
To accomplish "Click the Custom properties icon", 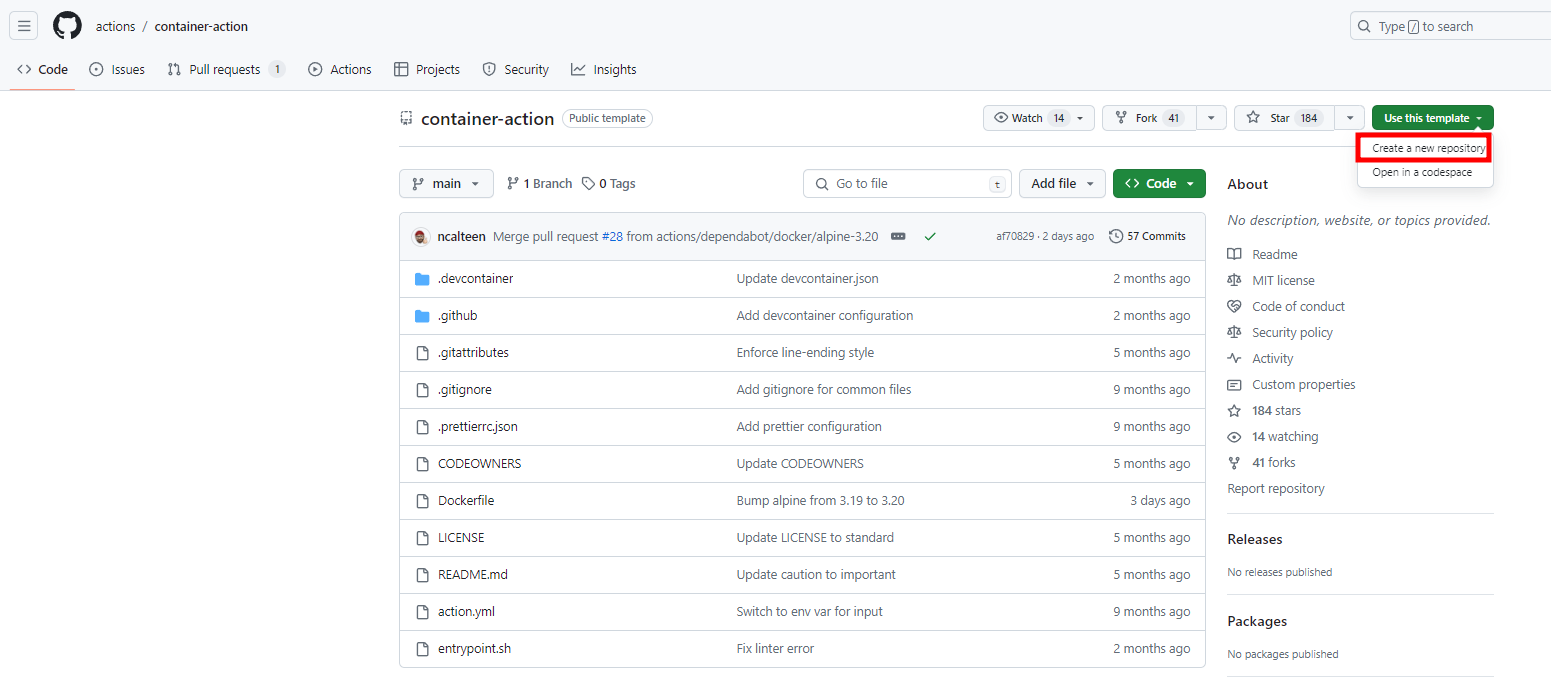I will pos(1235,385).
